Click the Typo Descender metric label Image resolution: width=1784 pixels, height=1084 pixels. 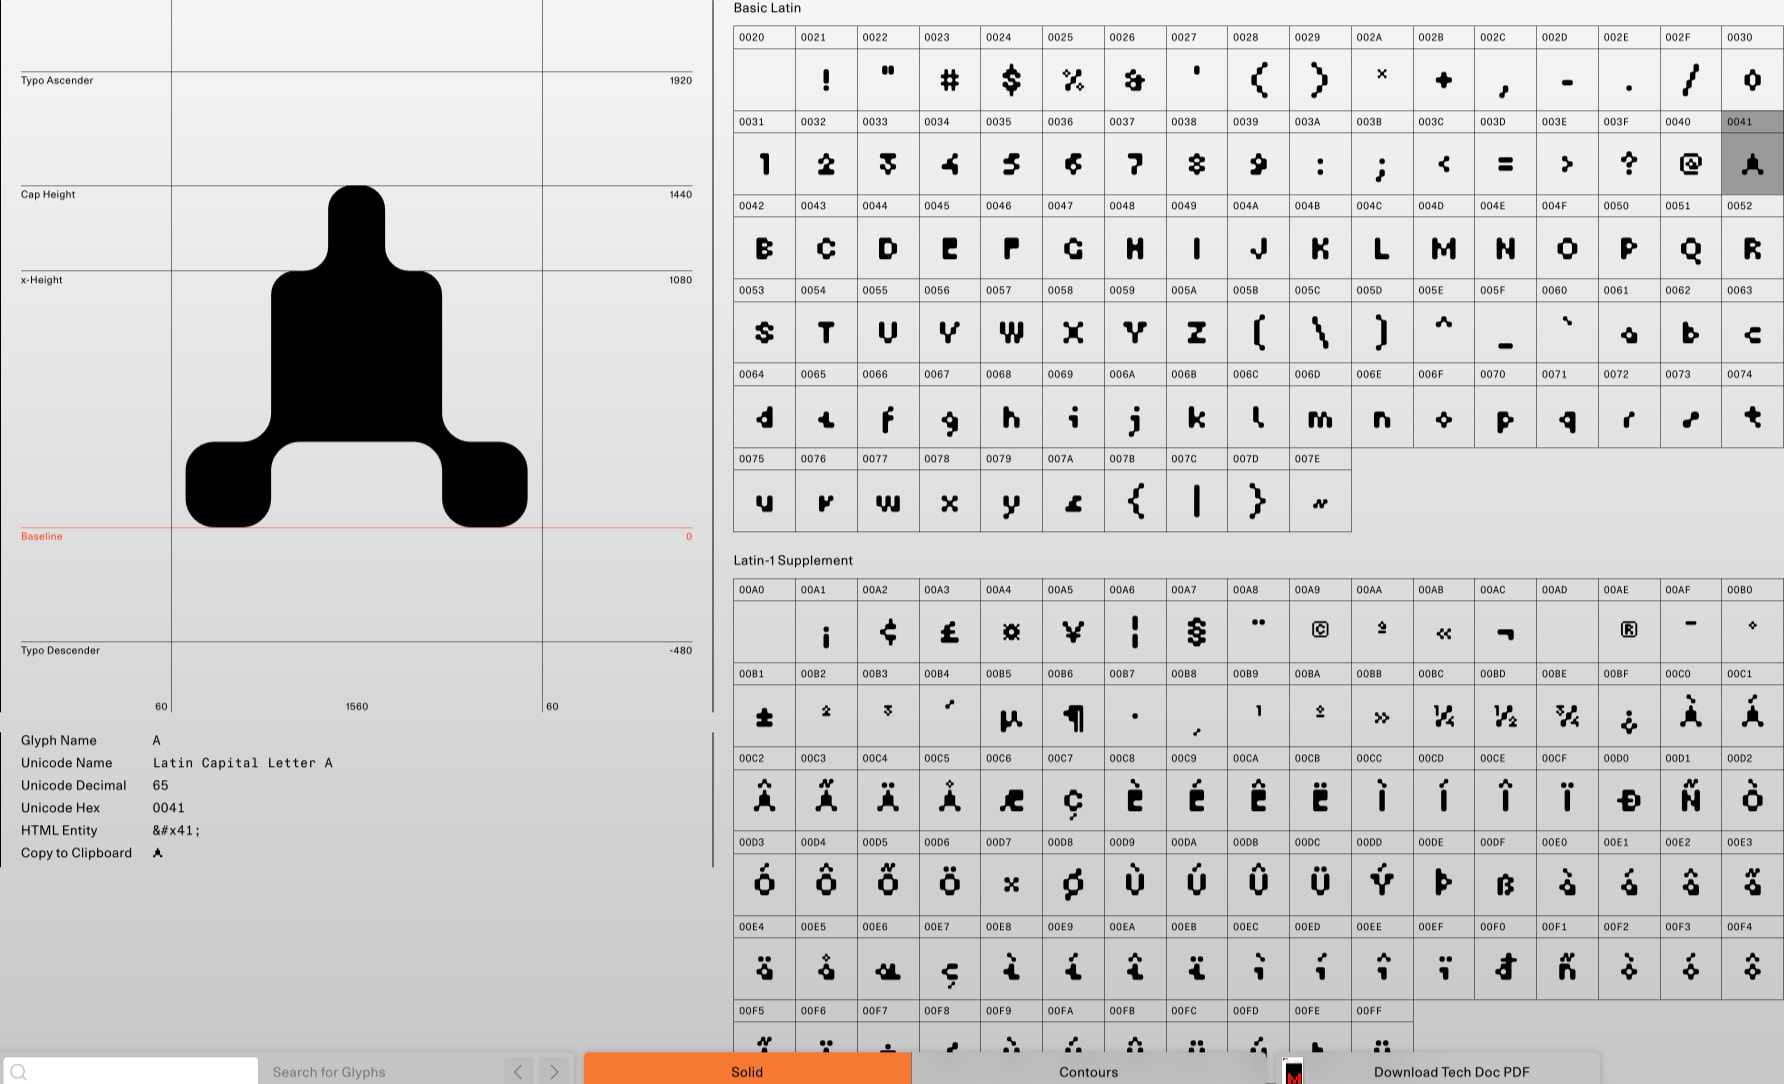(60, 650)
